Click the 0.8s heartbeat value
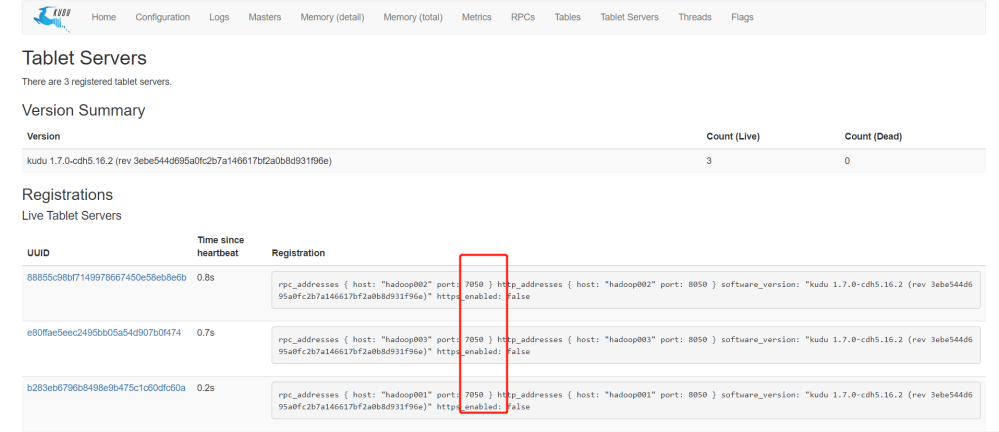Screen dimensions: 999x432 coord(205,278)
